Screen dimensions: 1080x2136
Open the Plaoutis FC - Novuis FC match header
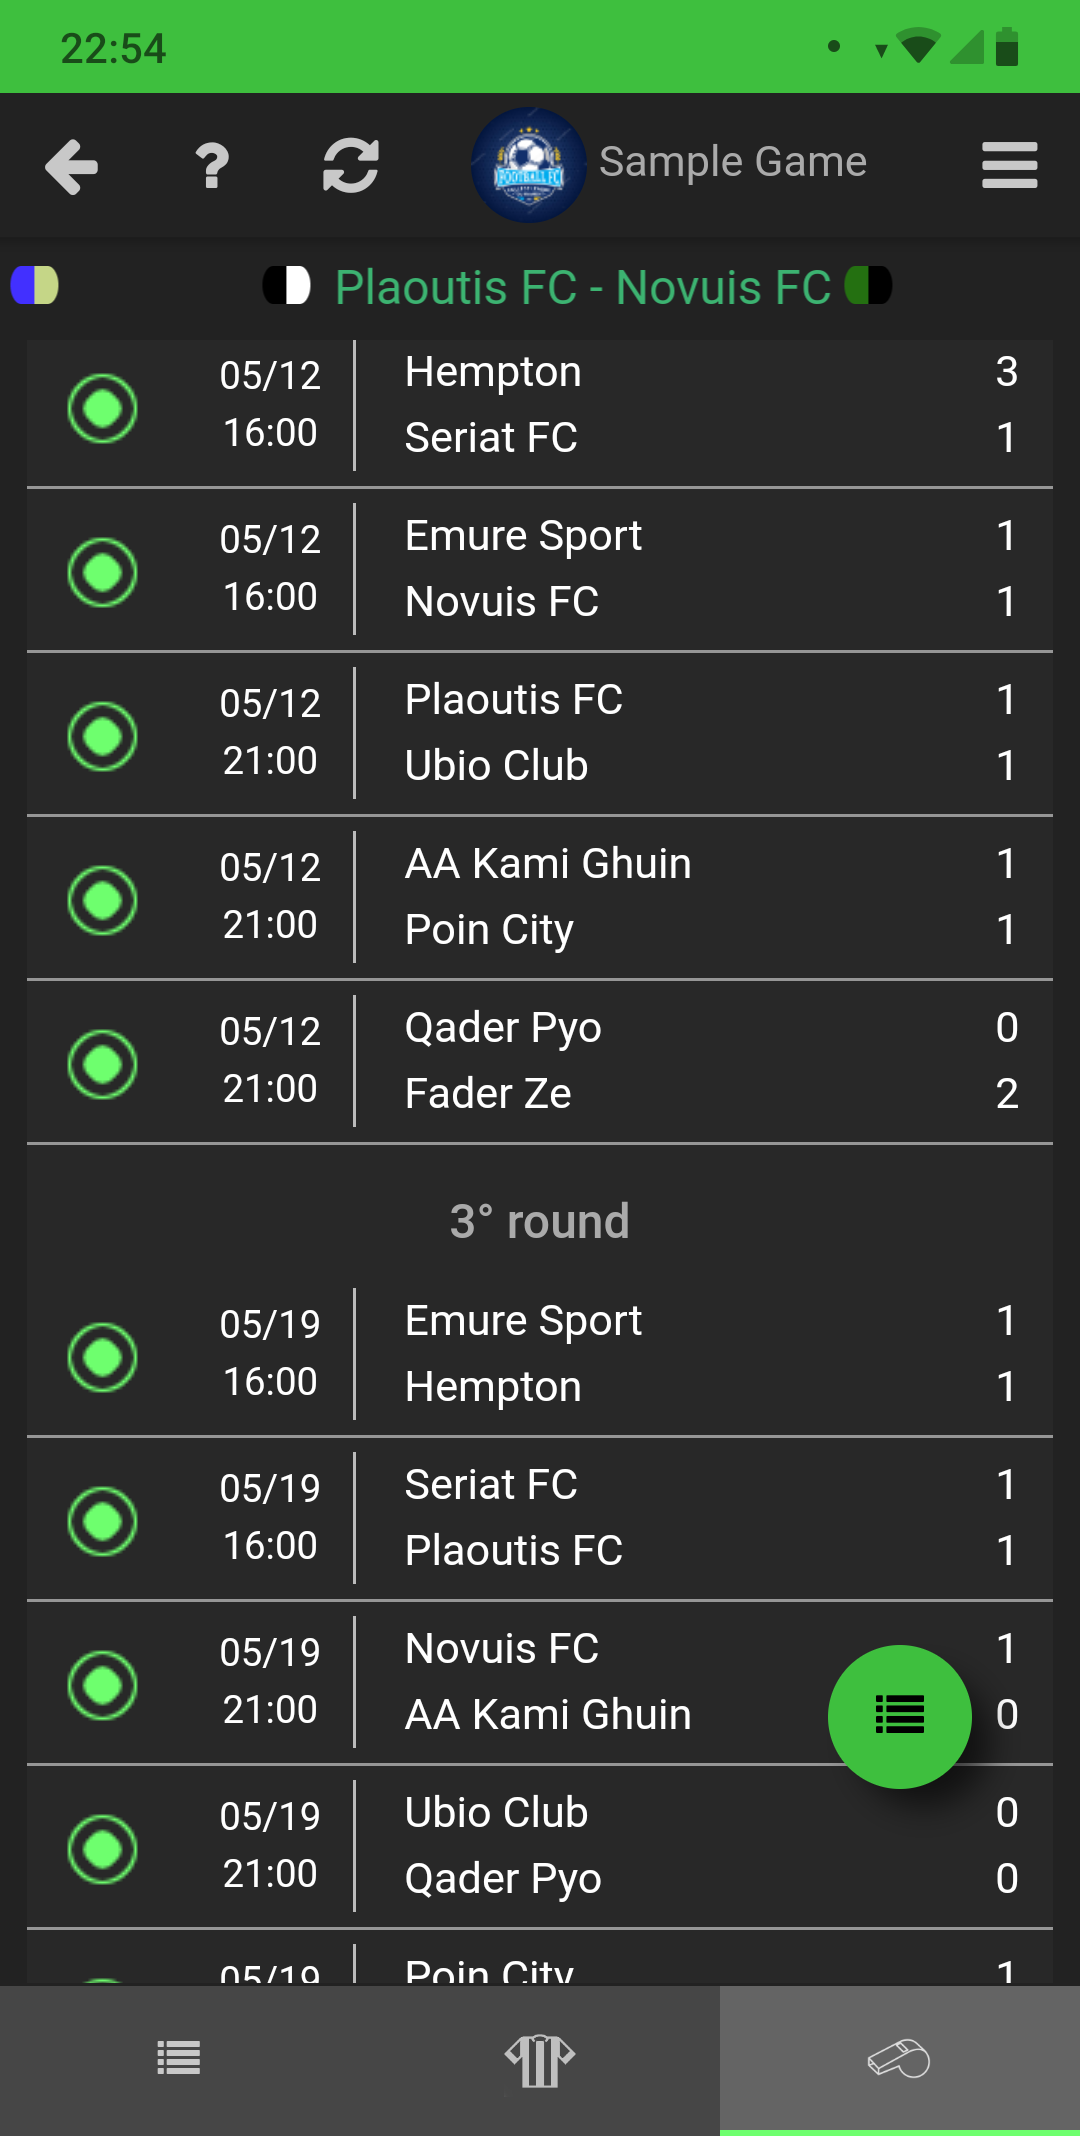583,288
